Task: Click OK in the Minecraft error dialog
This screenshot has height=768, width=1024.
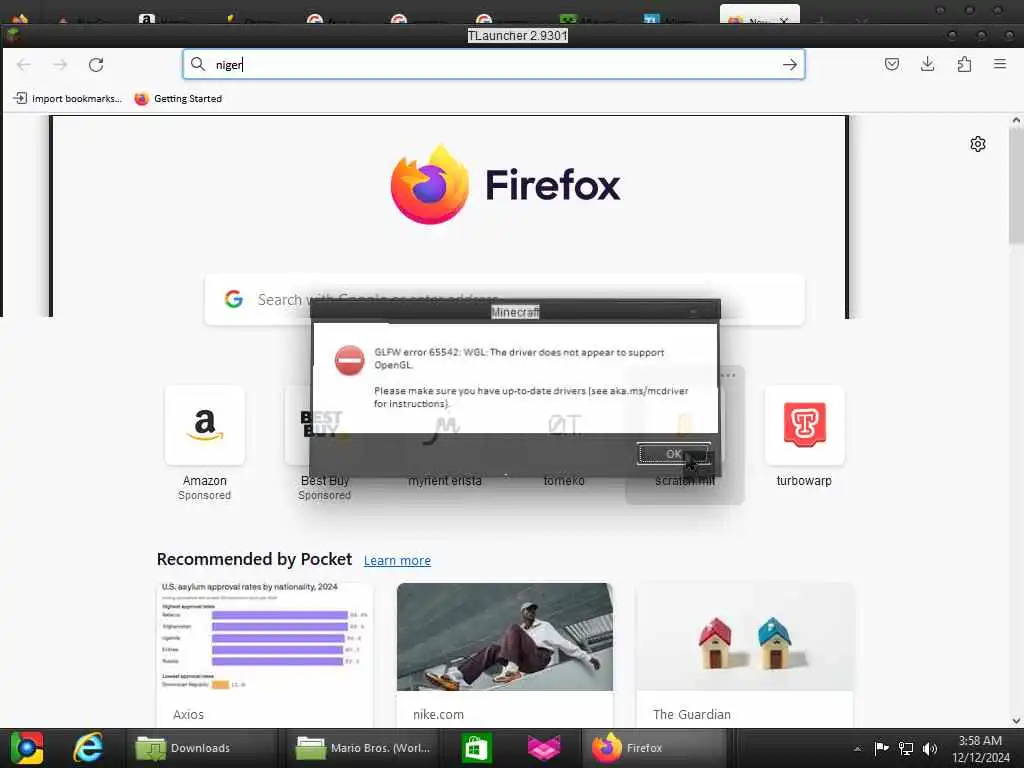Action: coord(673,454)
